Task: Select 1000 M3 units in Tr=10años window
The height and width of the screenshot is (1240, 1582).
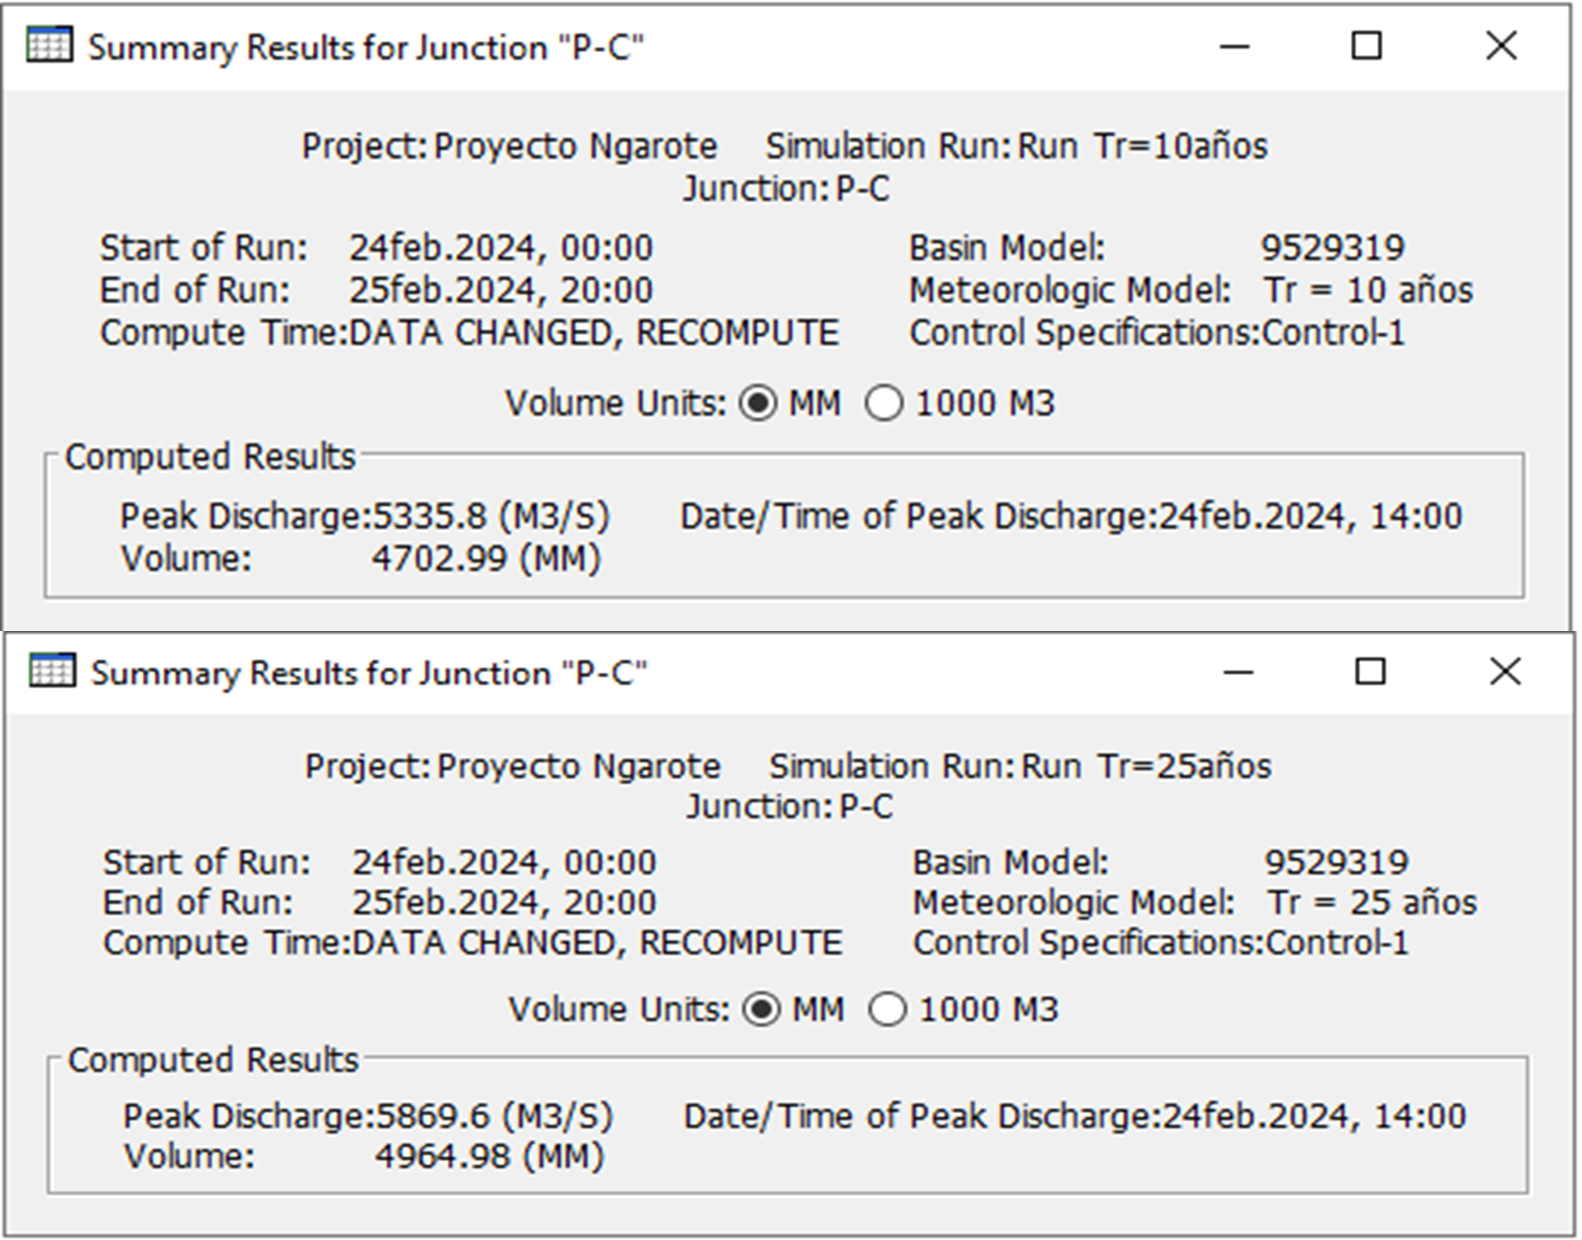Action: pos(884,404)
